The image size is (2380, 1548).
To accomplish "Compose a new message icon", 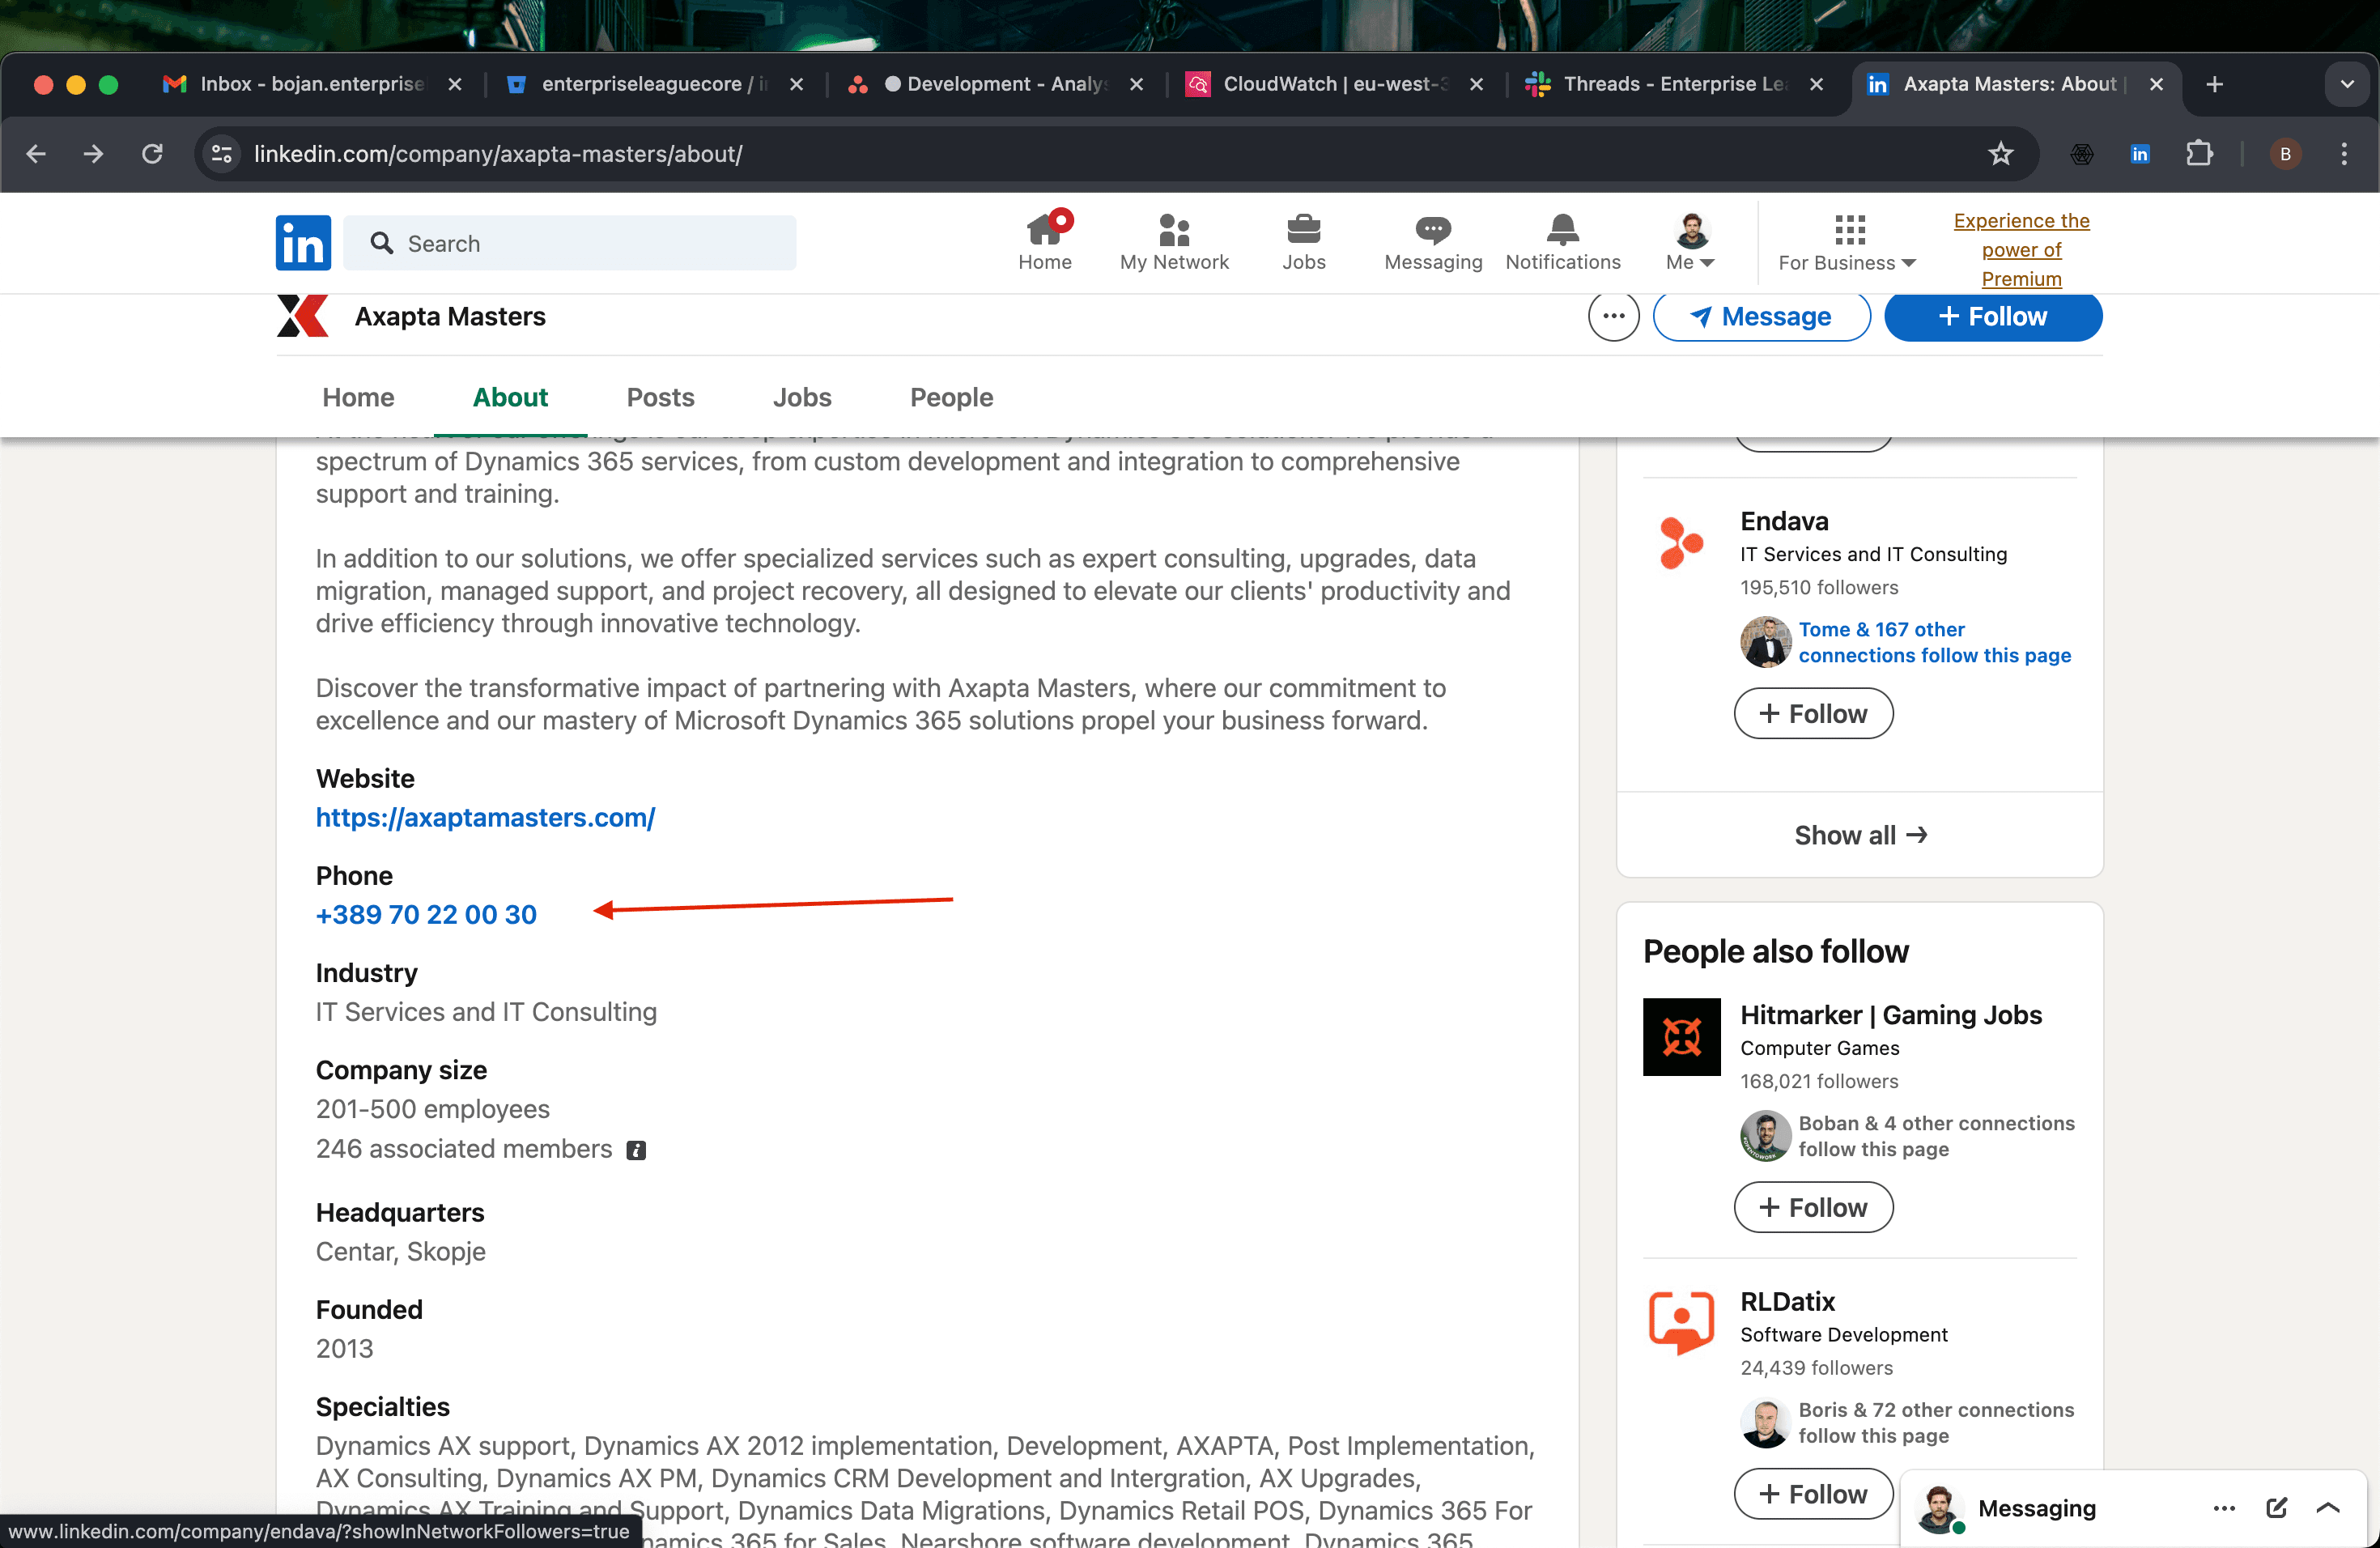I will tap(2276, 1508).
